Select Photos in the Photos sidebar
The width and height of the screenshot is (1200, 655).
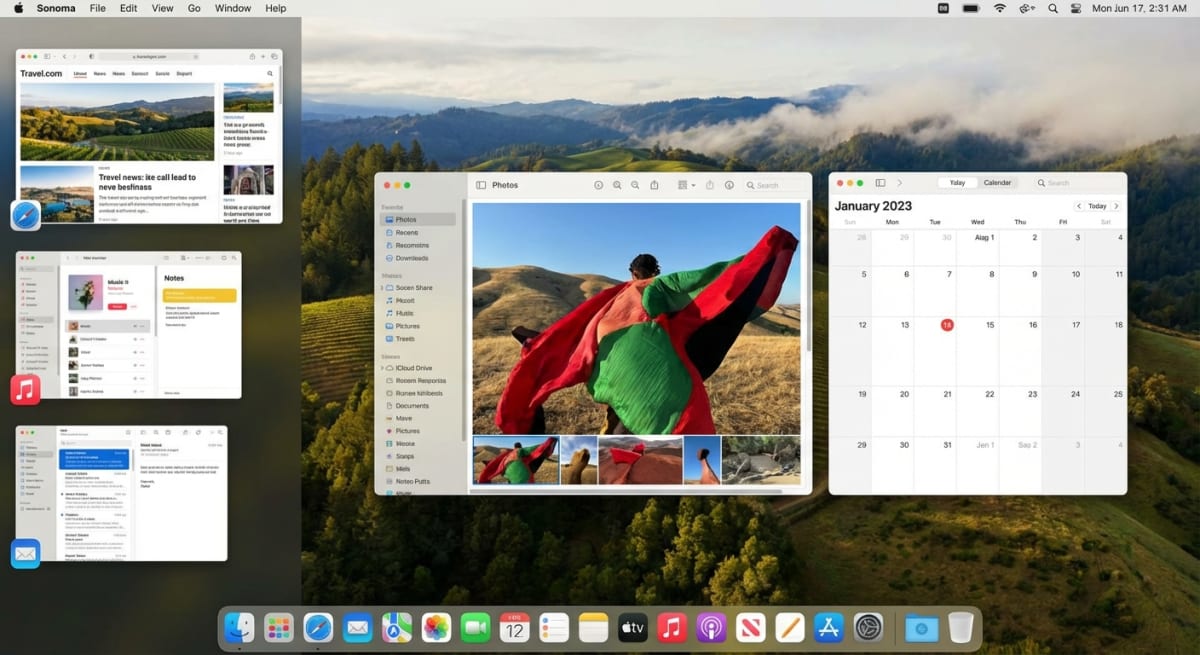pos(418,219)
